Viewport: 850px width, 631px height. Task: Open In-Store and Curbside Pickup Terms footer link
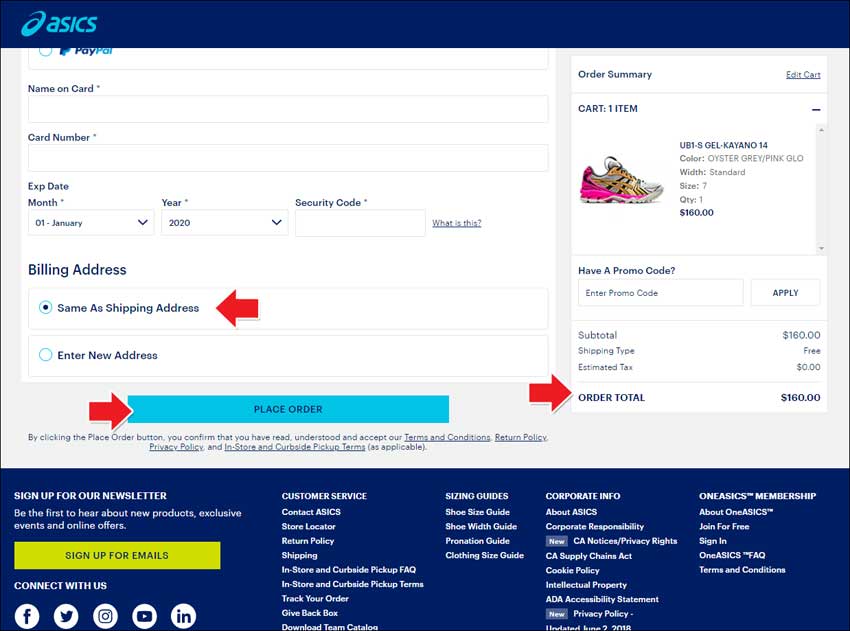[x=352, y=584]
